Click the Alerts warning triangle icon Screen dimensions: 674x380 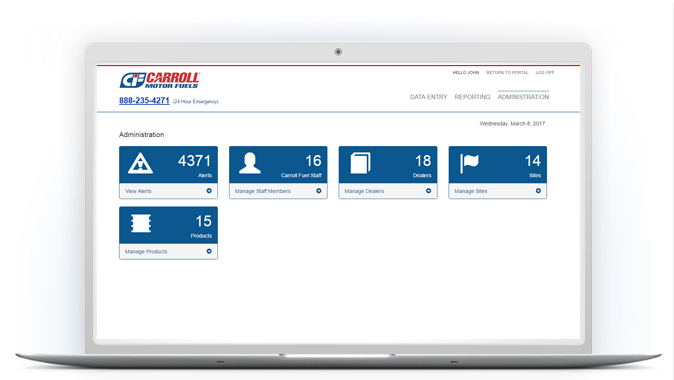141,163
